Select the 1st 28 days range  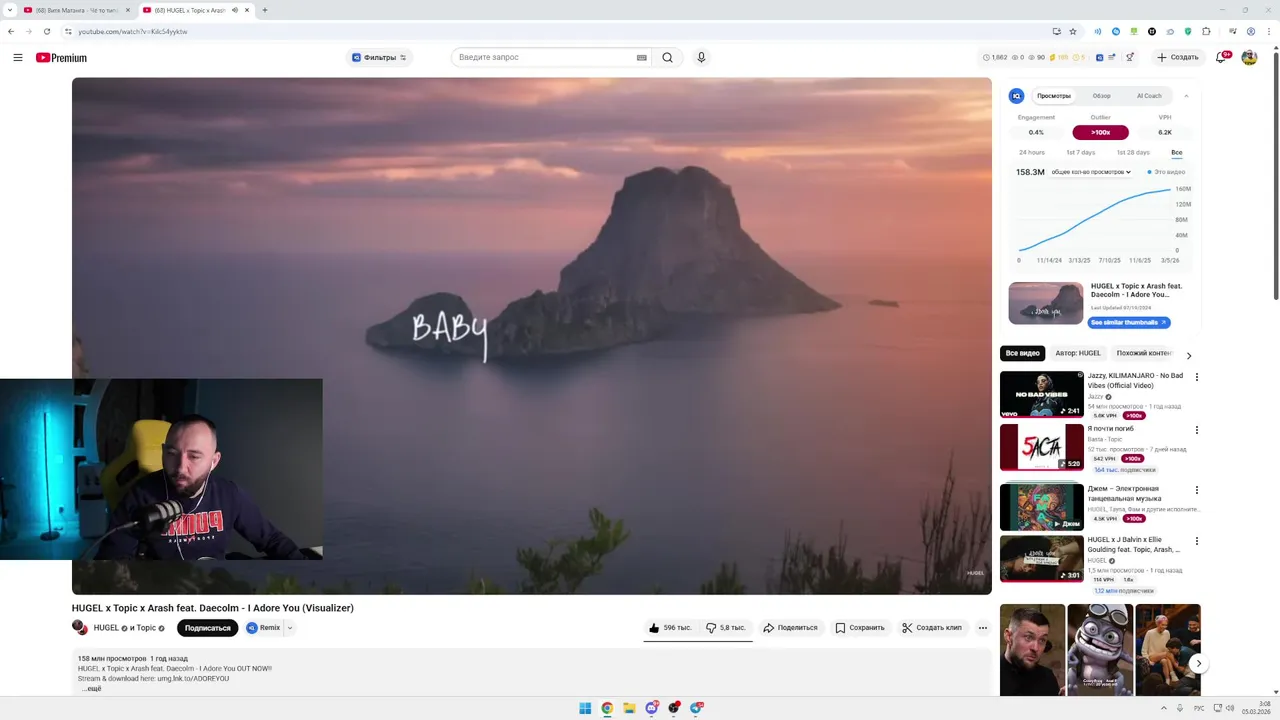click(1133, 153)
